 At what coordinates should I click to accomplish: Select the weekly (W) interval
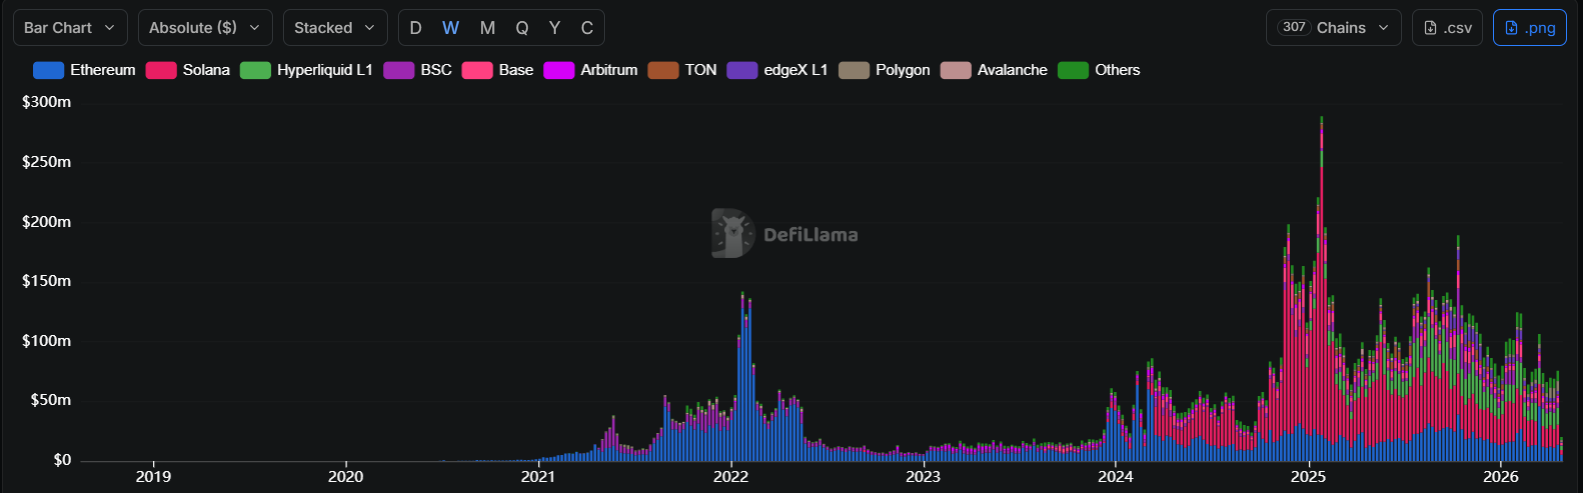(451, 28)
